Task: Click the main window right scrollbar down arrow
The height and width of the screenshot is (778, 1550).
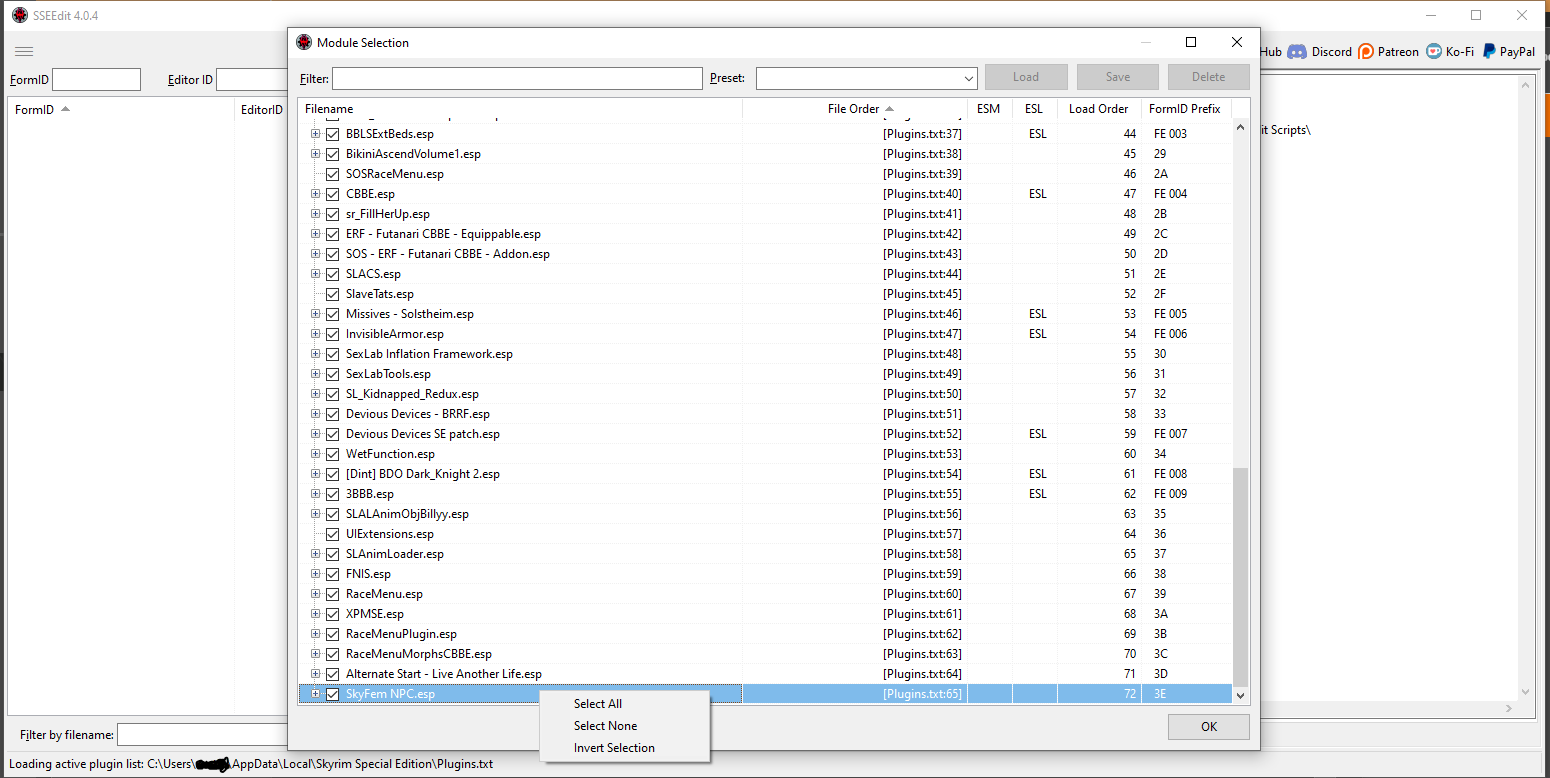Action: (x=1525, y=692)
